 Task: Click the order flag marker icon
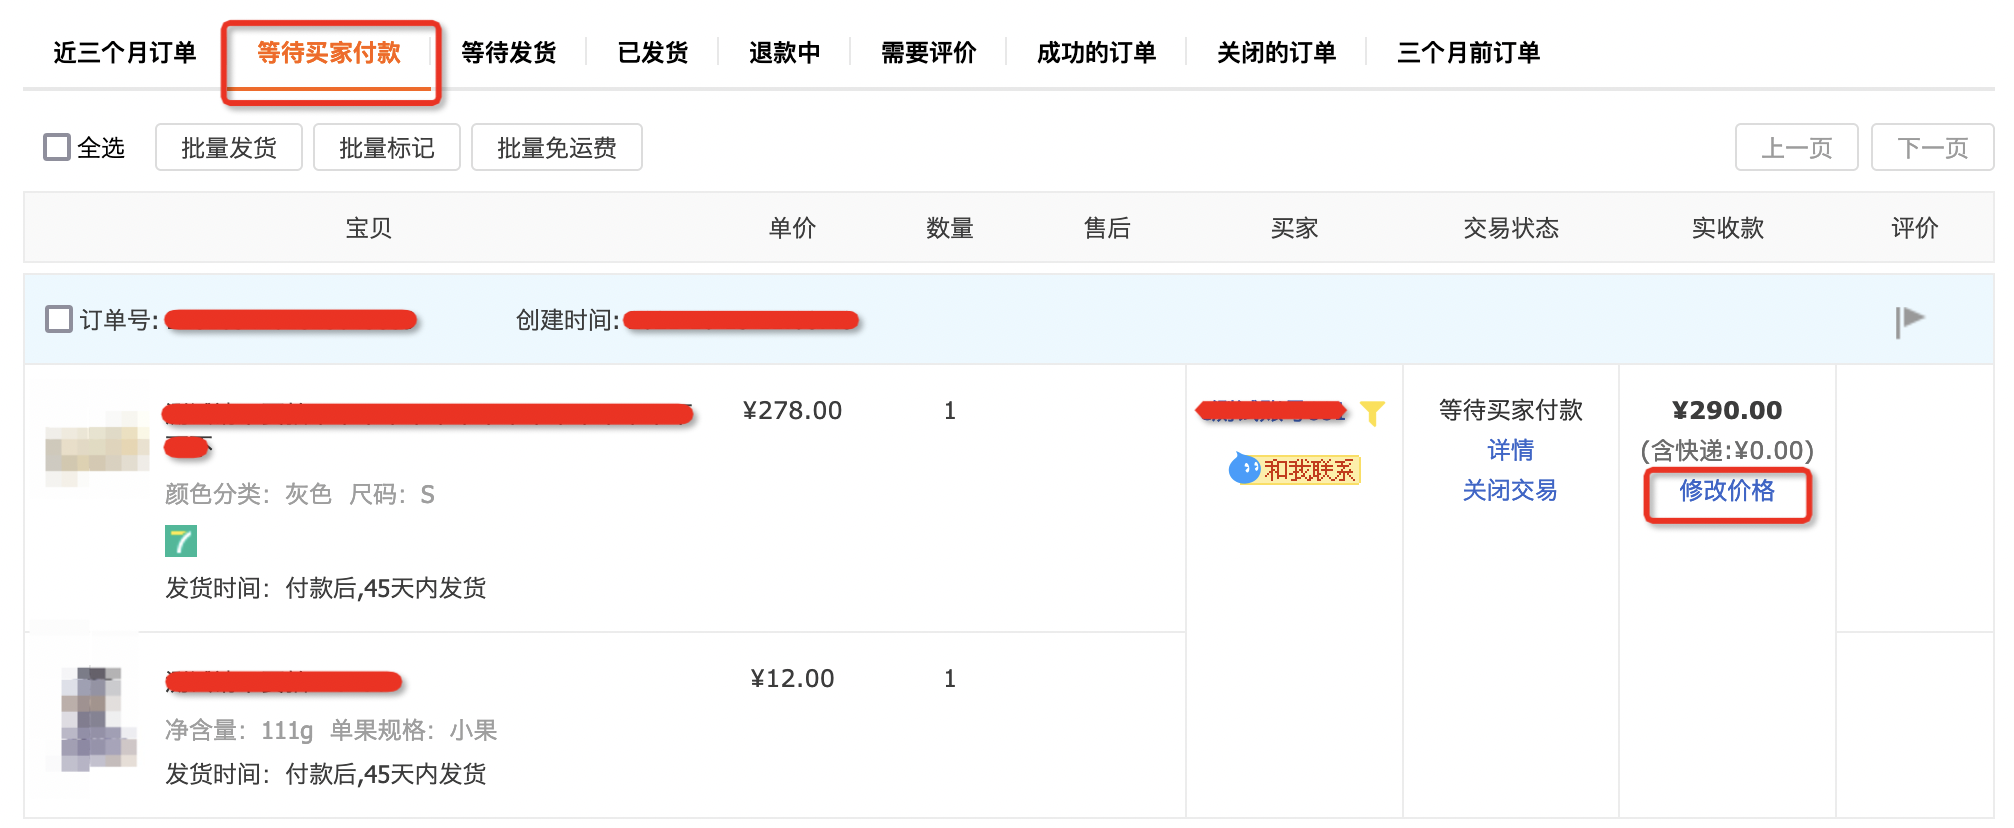(1909, 321)
